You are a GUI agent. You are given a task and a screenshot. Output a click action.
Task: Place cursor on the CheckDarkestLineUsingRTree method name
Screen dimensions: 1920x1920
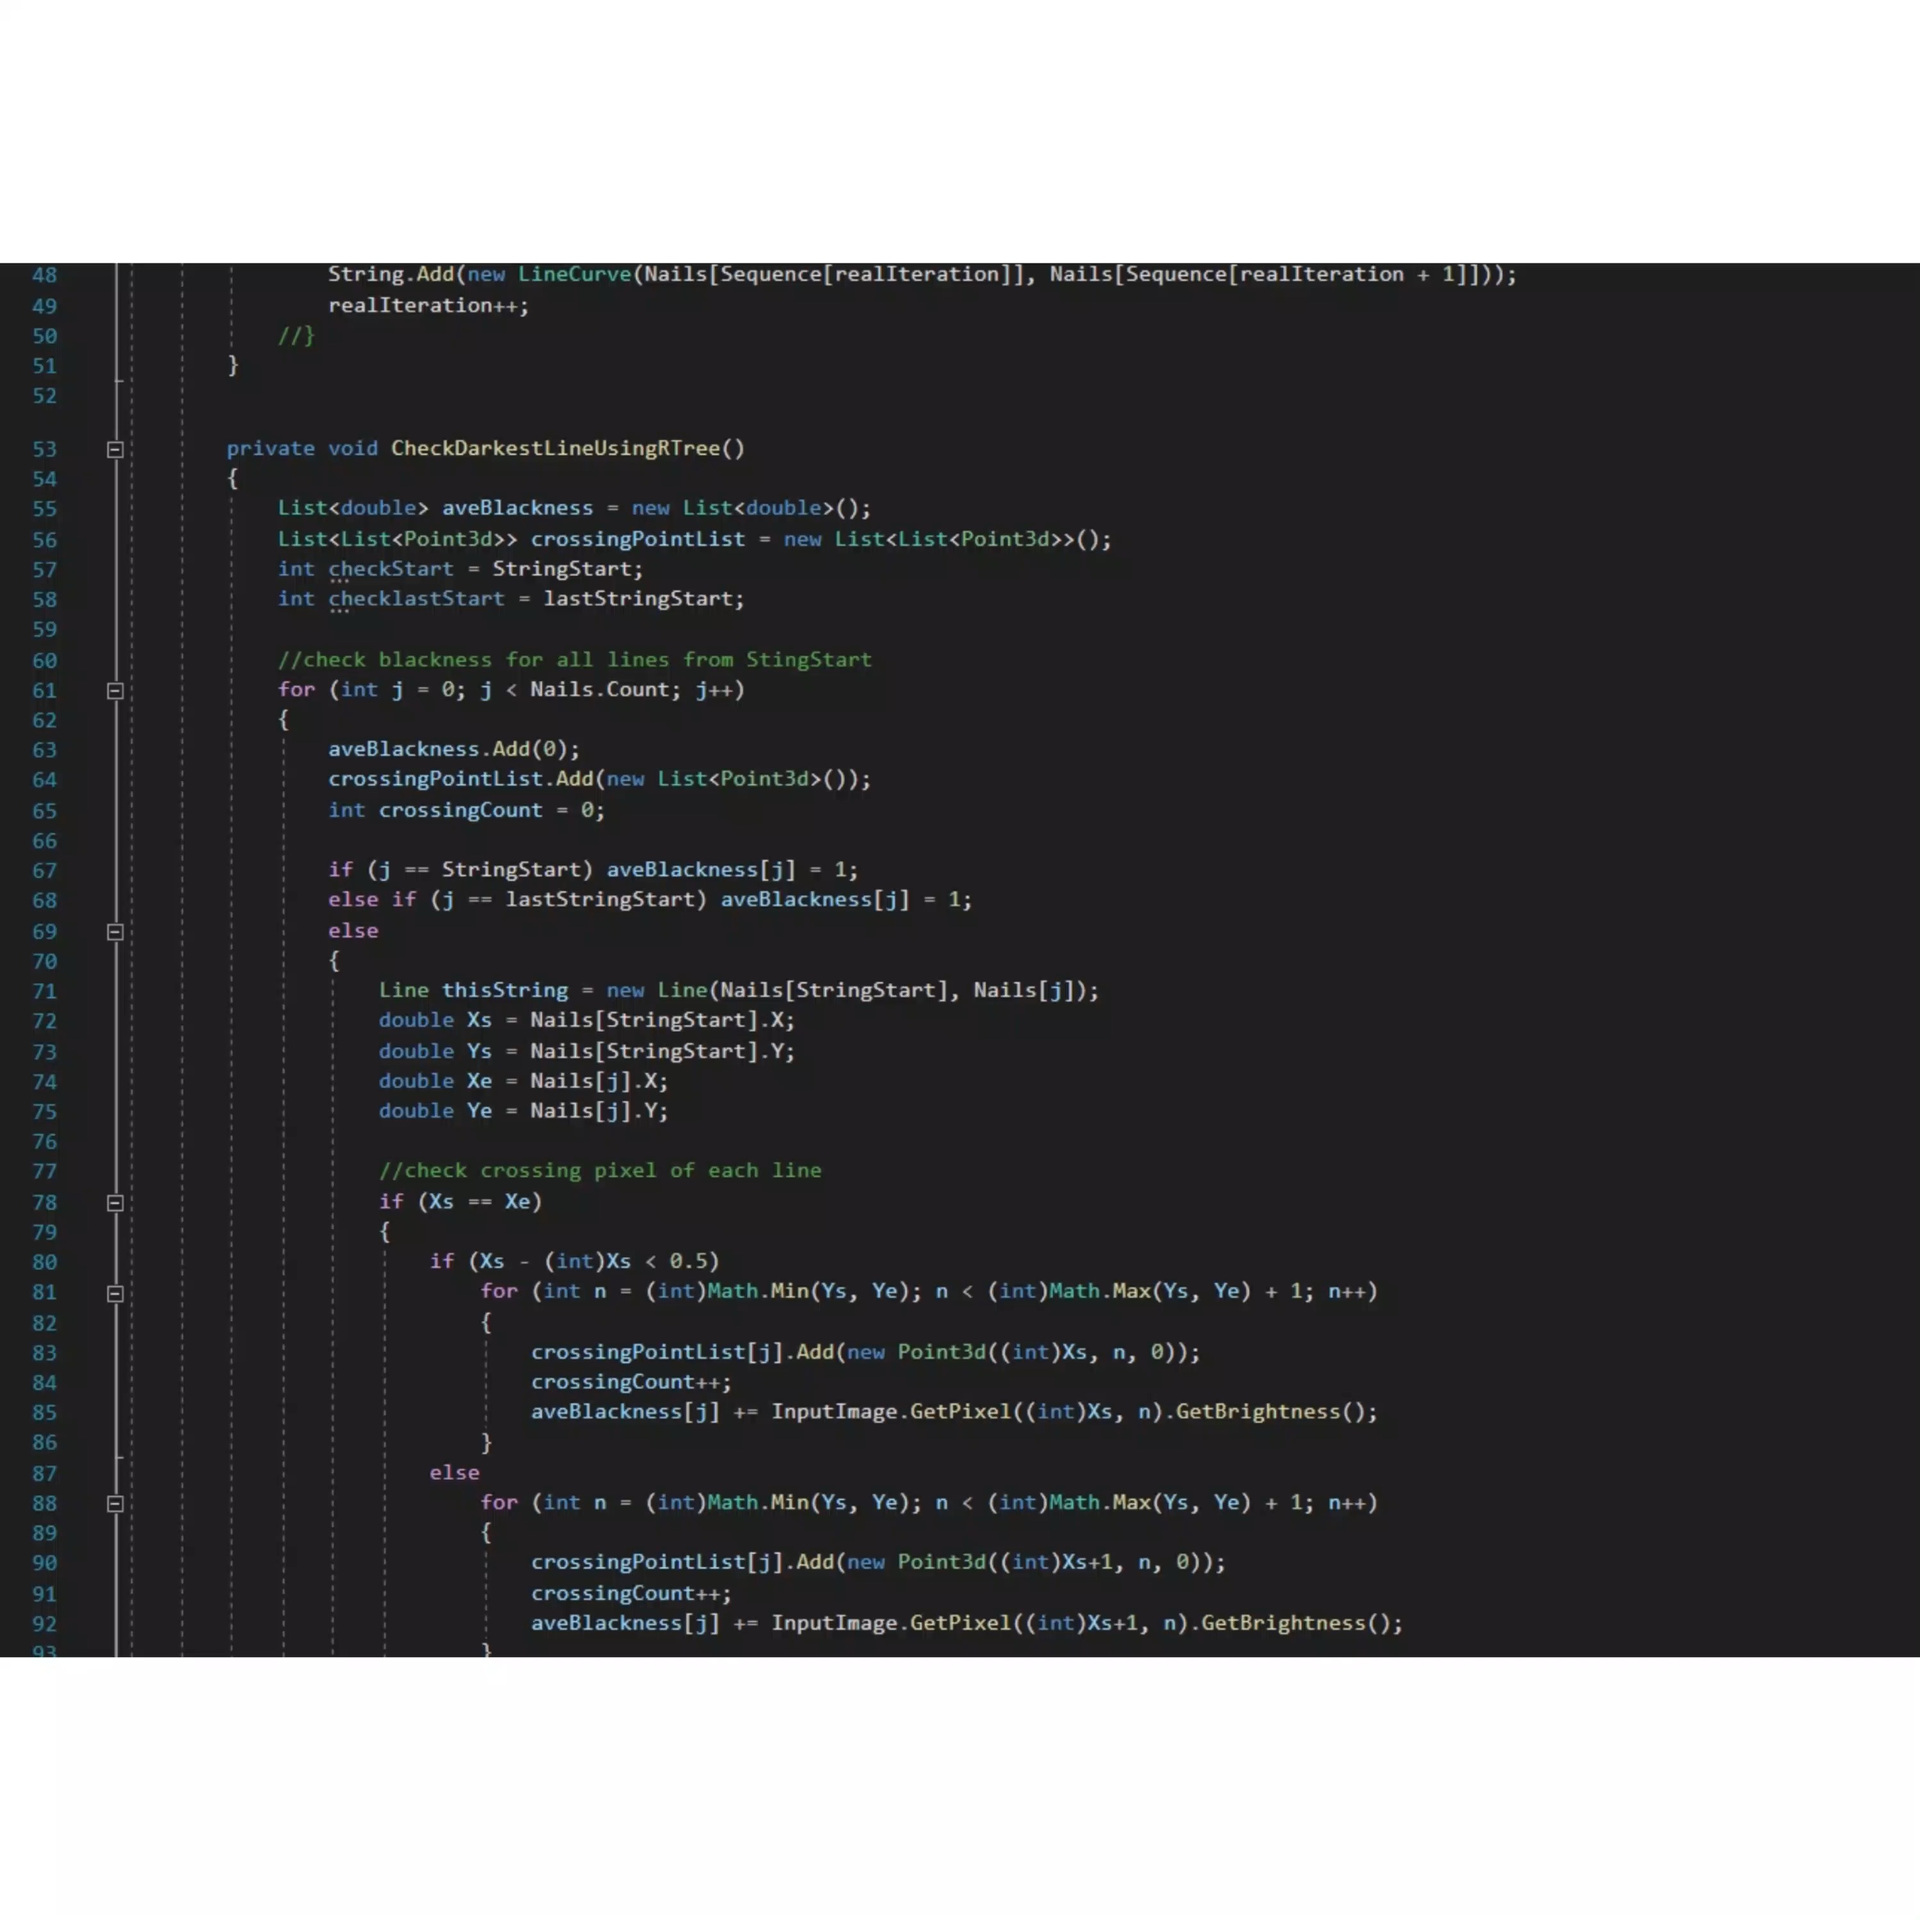[554, 449]
